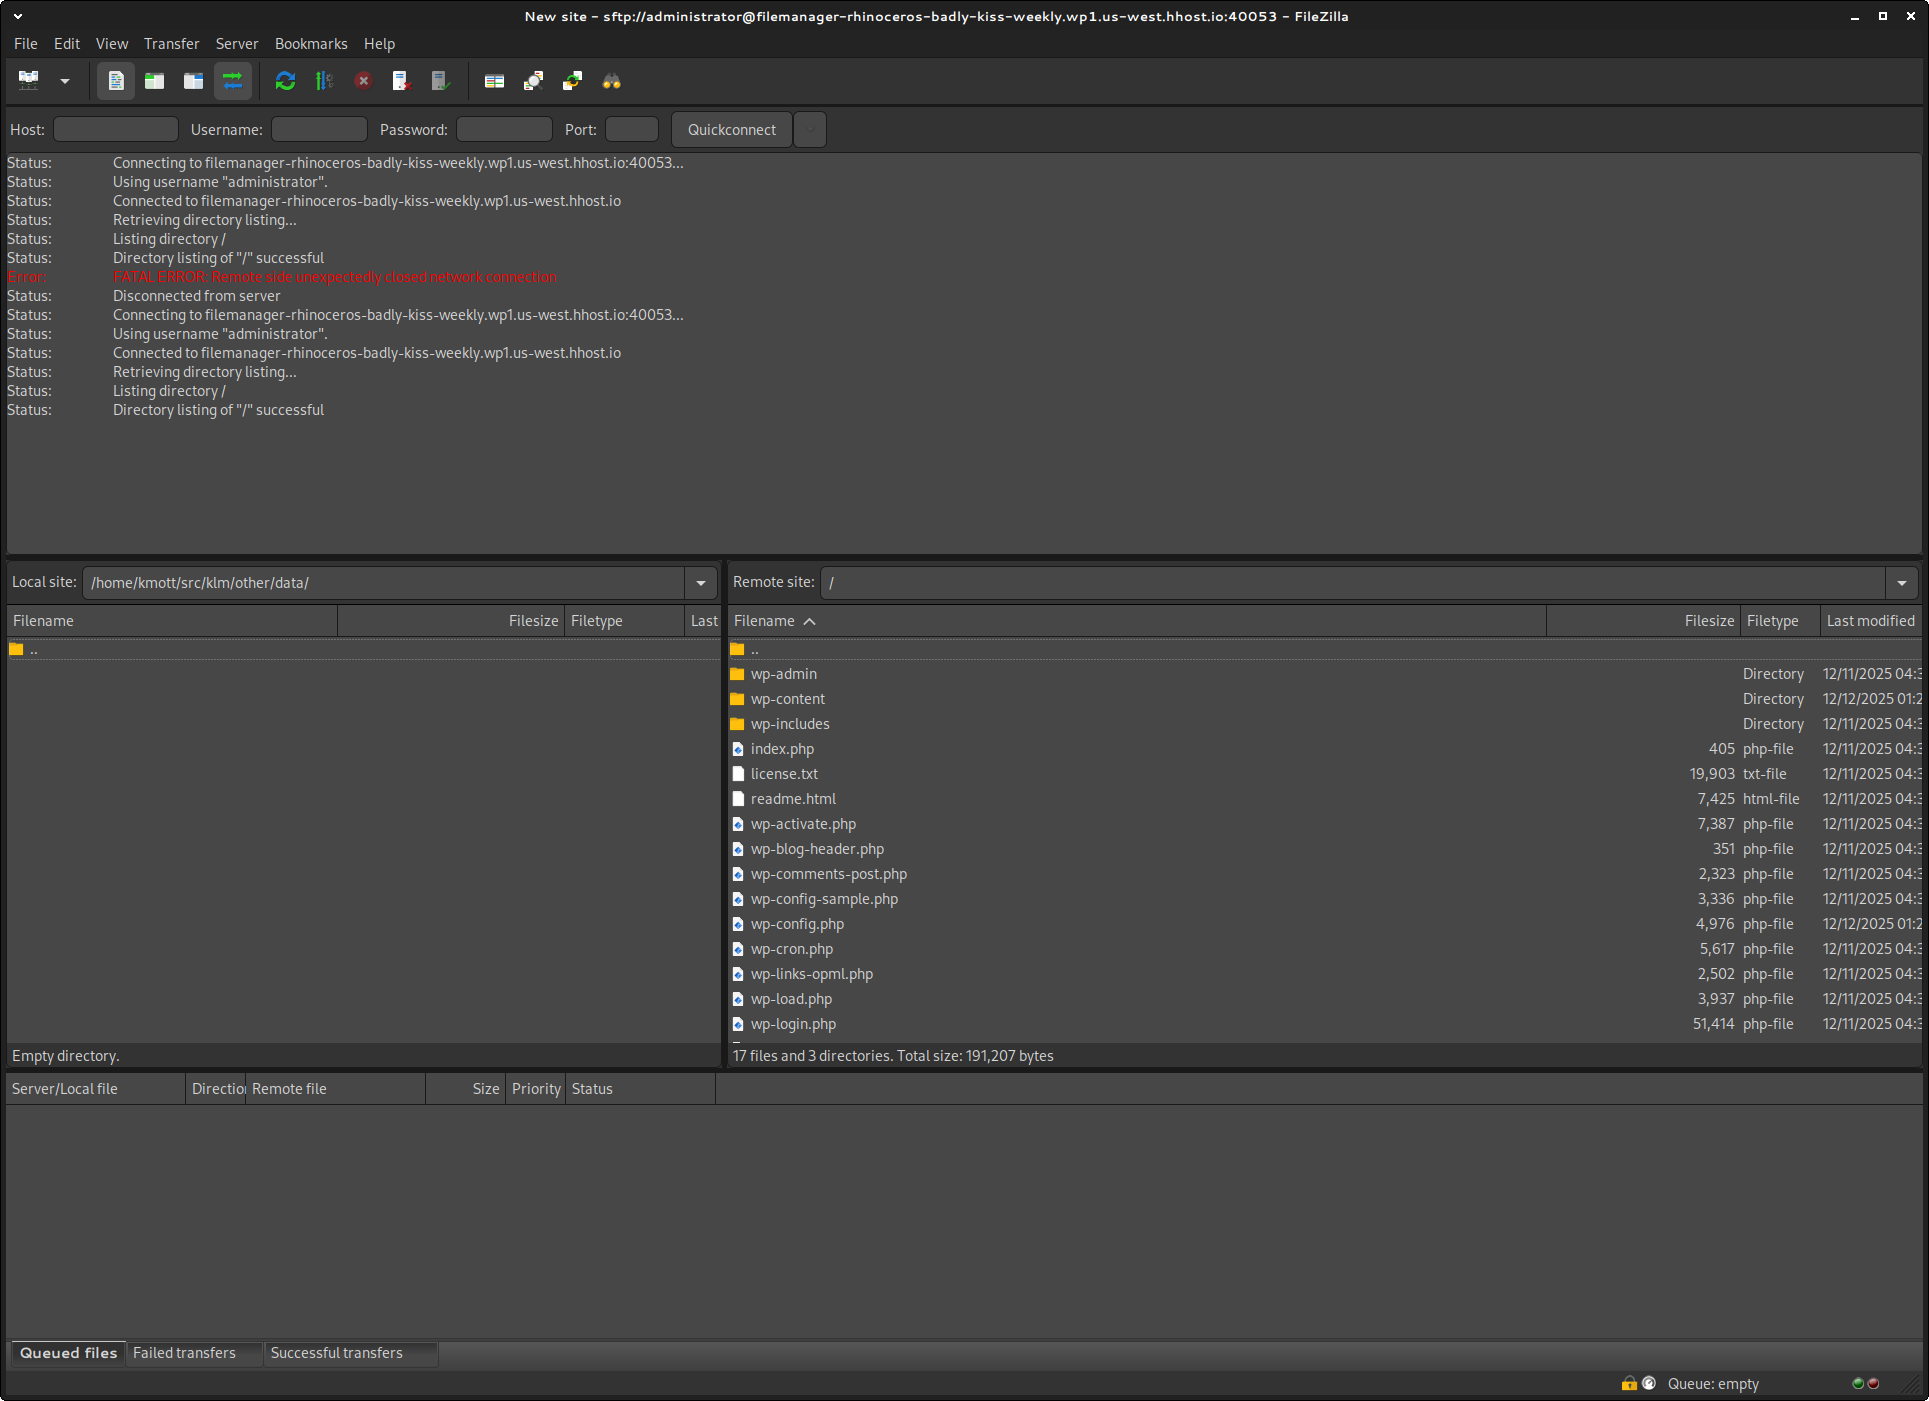
Task: Toggle transfer queue display
Action: [233, 81]
